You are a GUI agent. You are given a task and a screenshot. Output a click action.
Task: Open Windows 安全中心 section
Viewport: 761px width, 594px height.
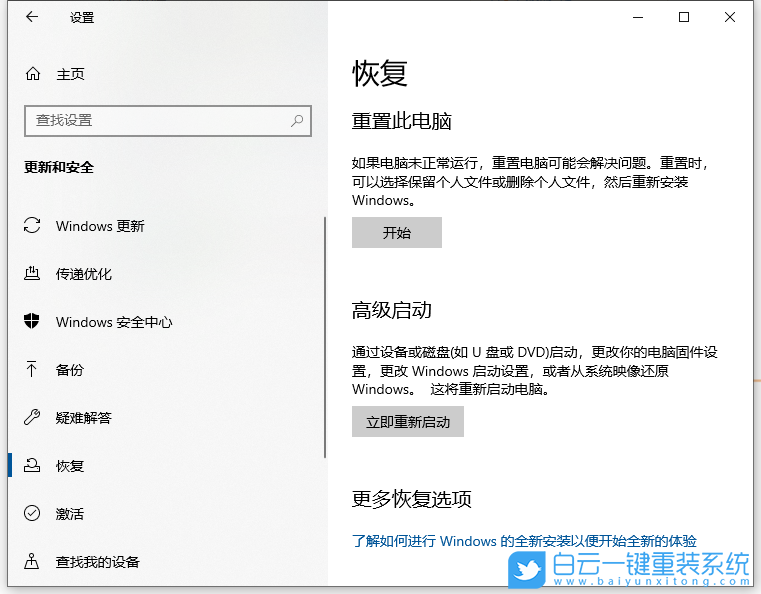[x=114, y=322]
